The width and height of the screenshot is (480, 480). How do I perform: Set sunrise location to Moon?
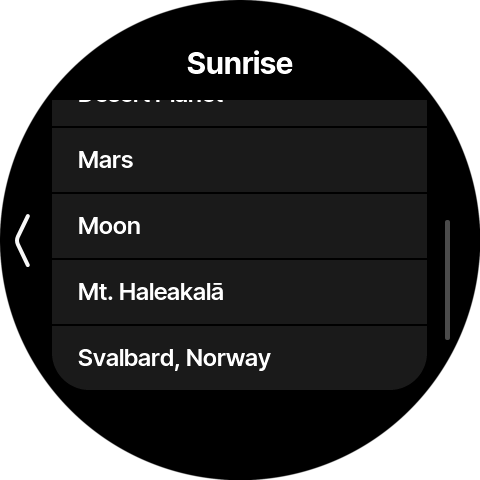[239, 226]
